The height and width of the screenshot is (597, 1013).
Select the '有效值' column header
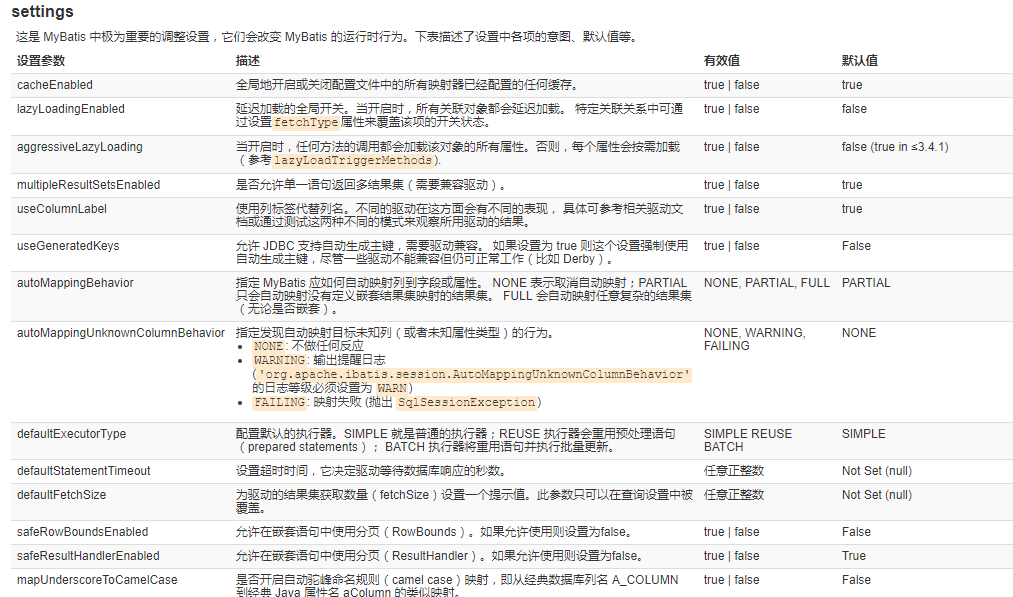[722, 61]
